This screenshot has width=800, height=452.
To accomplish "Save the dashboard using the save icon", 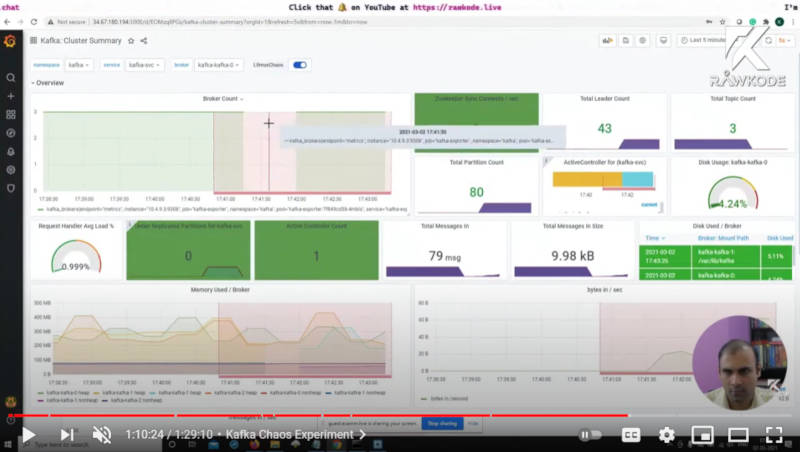I will pyautogui.click(x=626, y=40).
